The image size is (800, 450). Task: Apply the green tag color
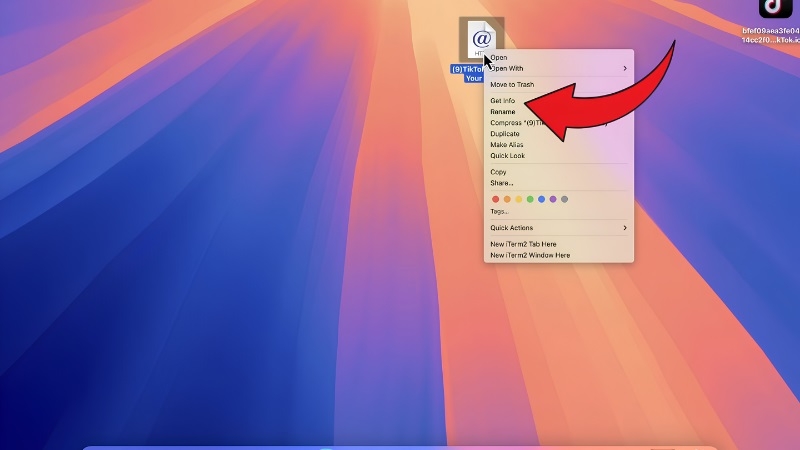pyautogui.click(x=530, y=199)
